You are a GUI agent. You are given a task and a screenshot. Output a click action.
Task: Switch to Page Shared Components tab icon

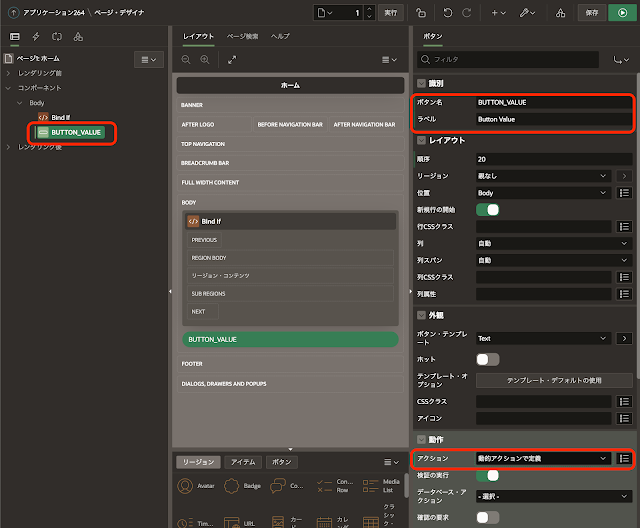(x=78, y=37)
